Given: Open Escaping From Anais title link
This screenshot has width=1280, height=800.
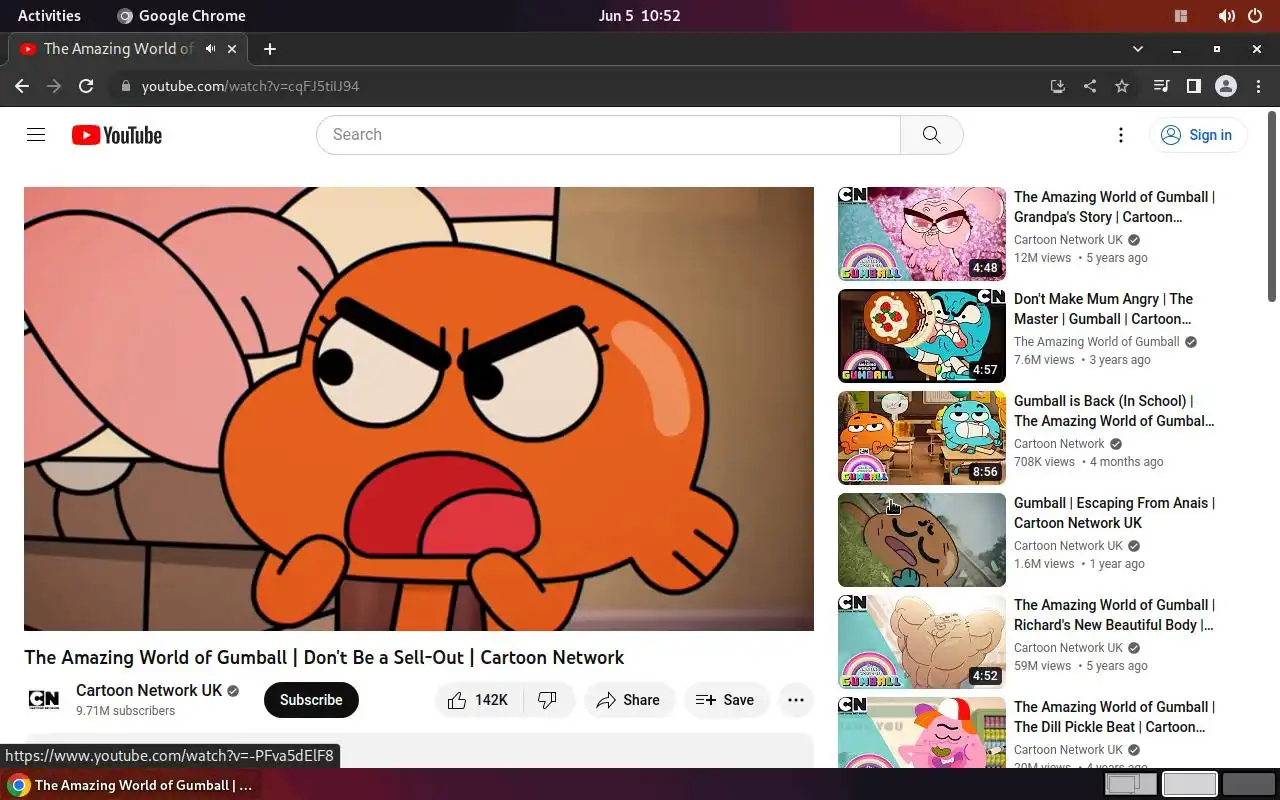Looking at the screenshot, I should coord(1114,513).
